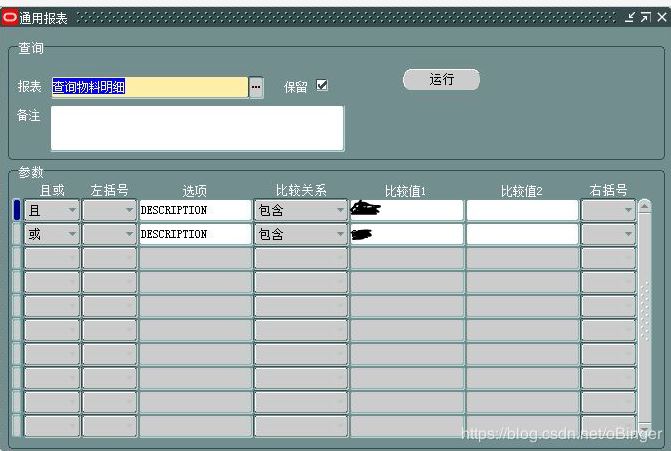Click the 运行 button
Image resolution: width=671 pixels, height=451 pixels.
441,80
